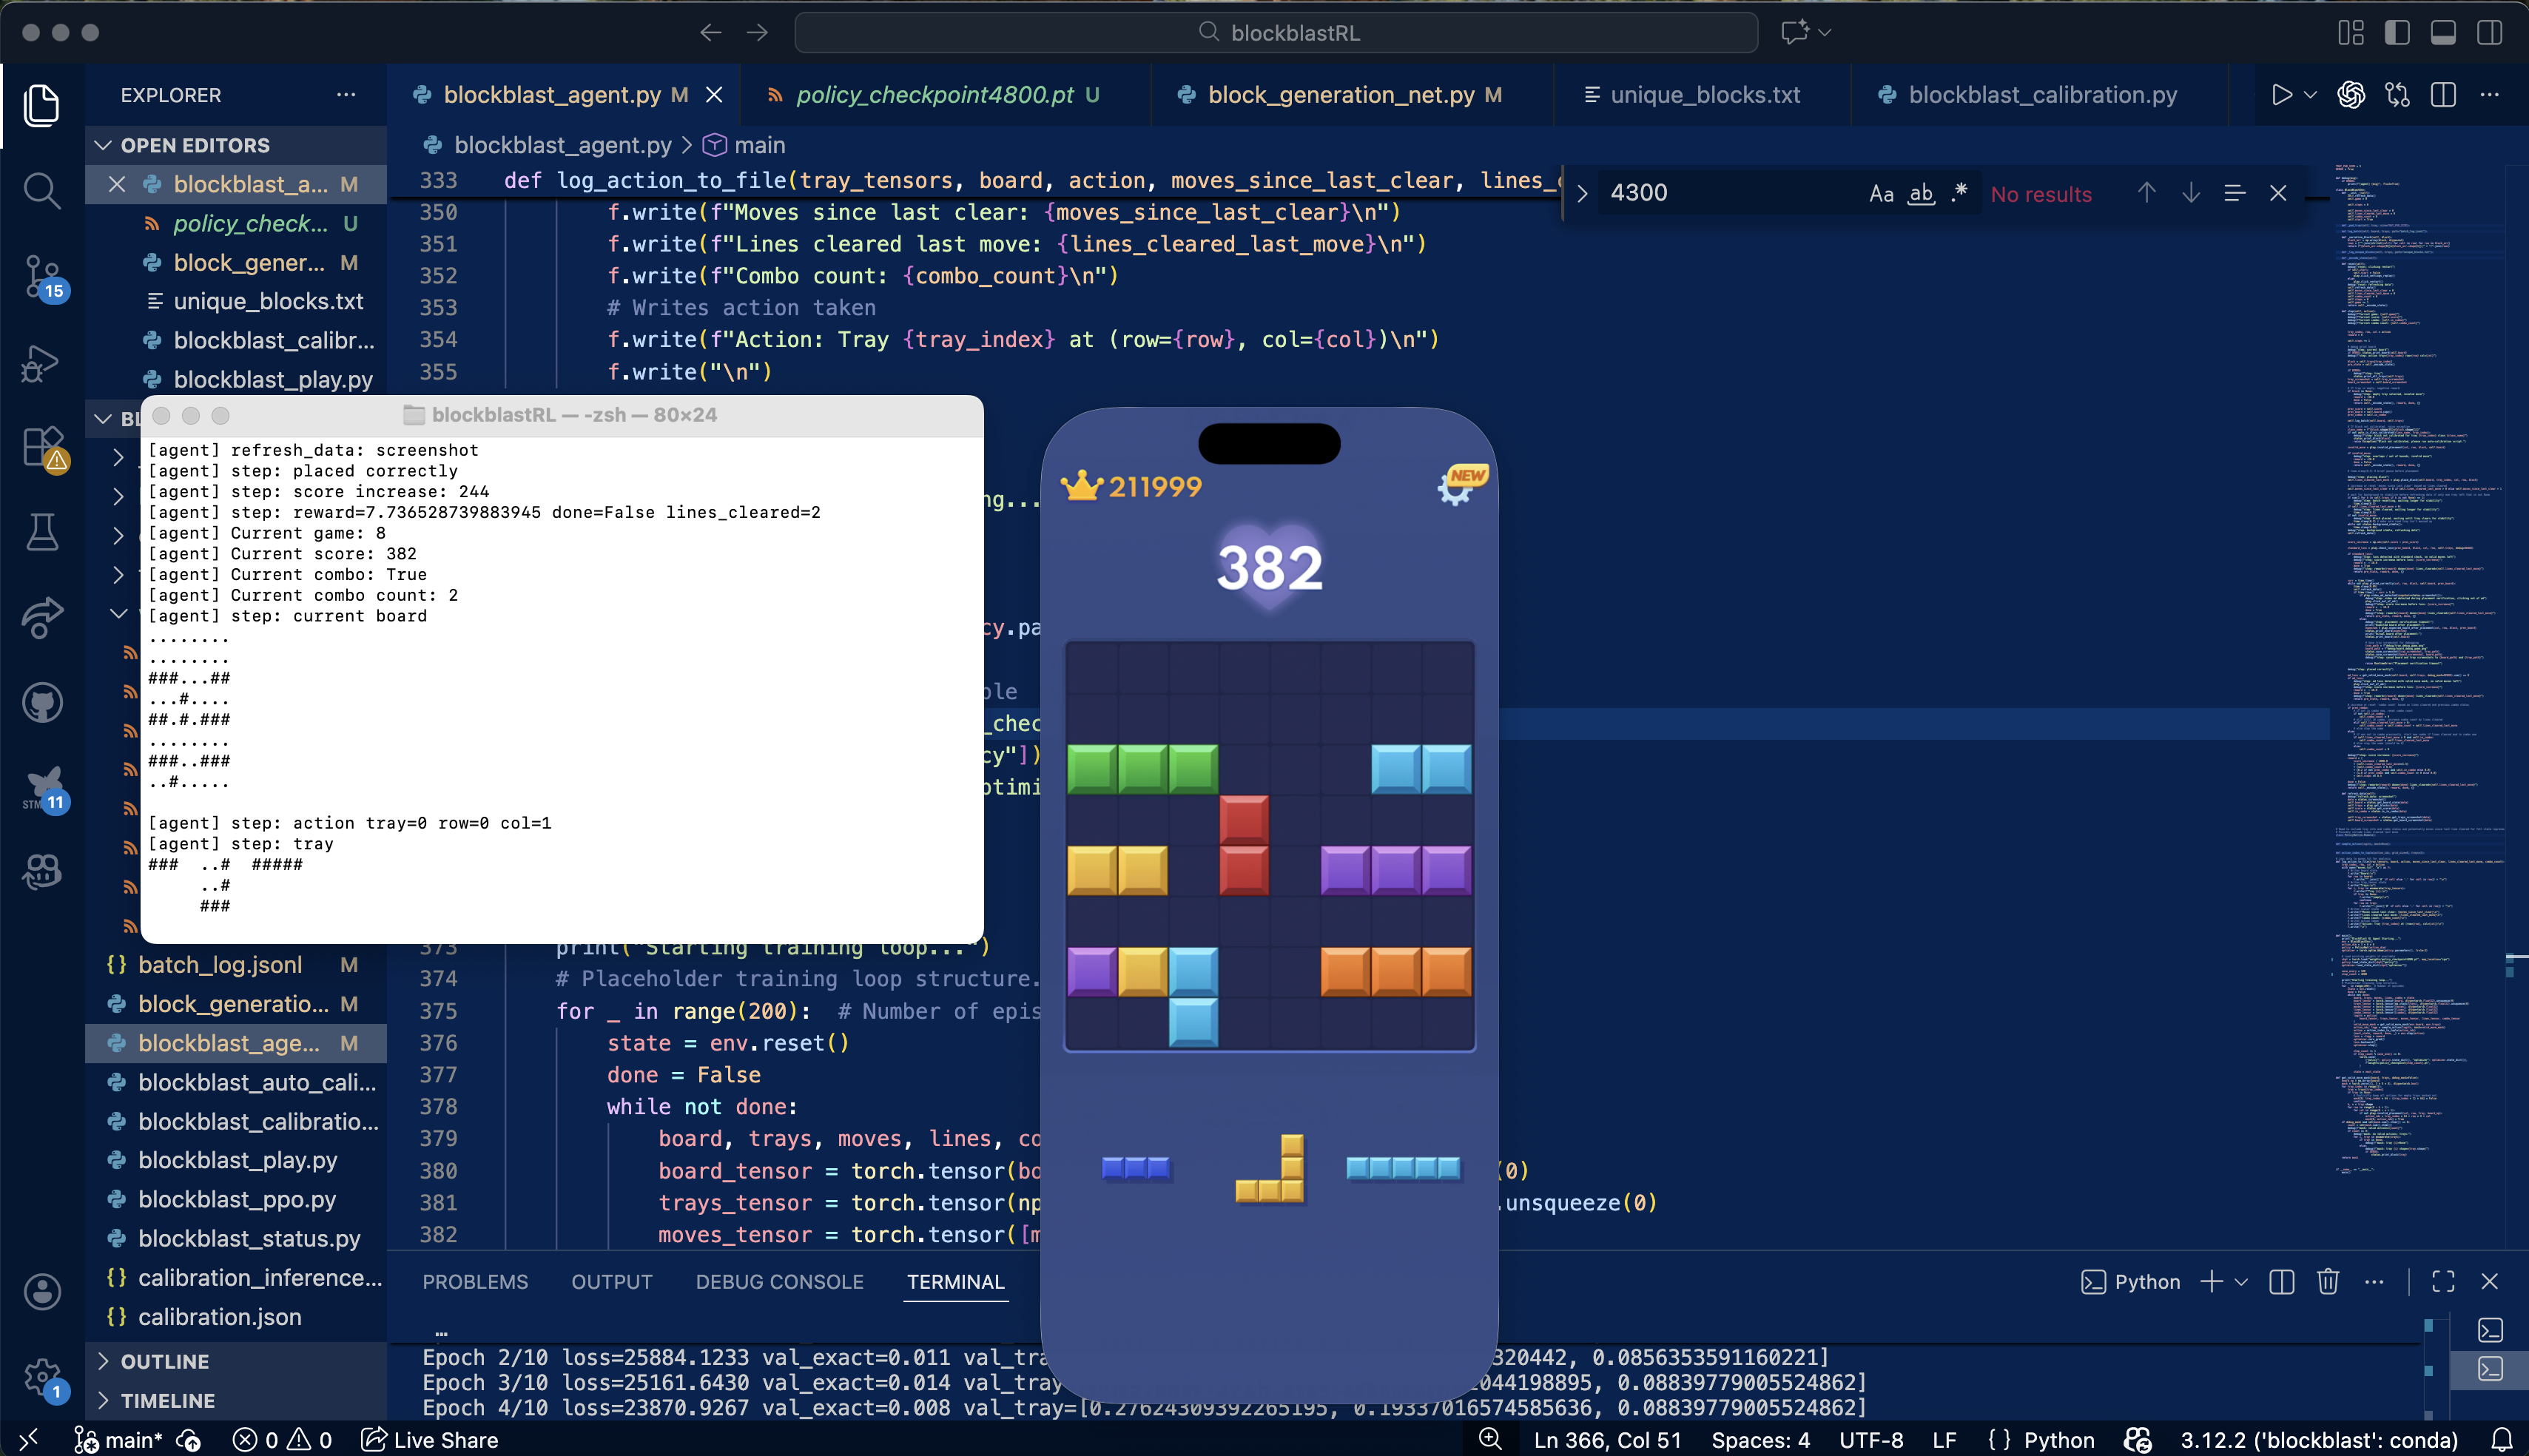
Task: Run the Python file play button
Action: coord(2282,95)
